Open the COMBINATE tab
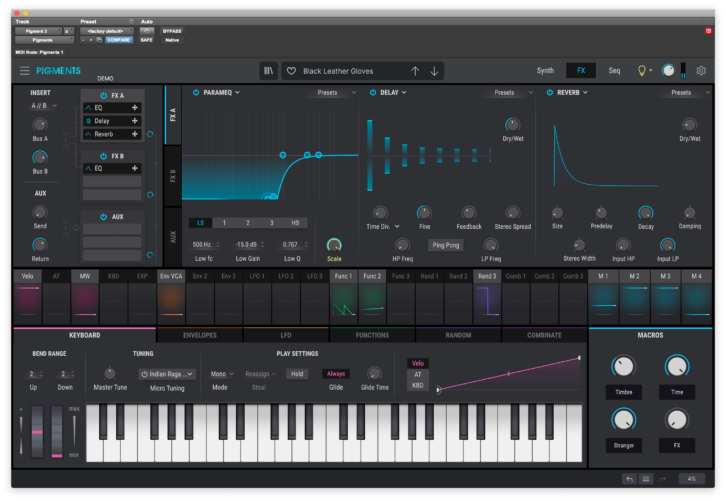This screenshot has height=501, width=726. (x=544, y=335)
